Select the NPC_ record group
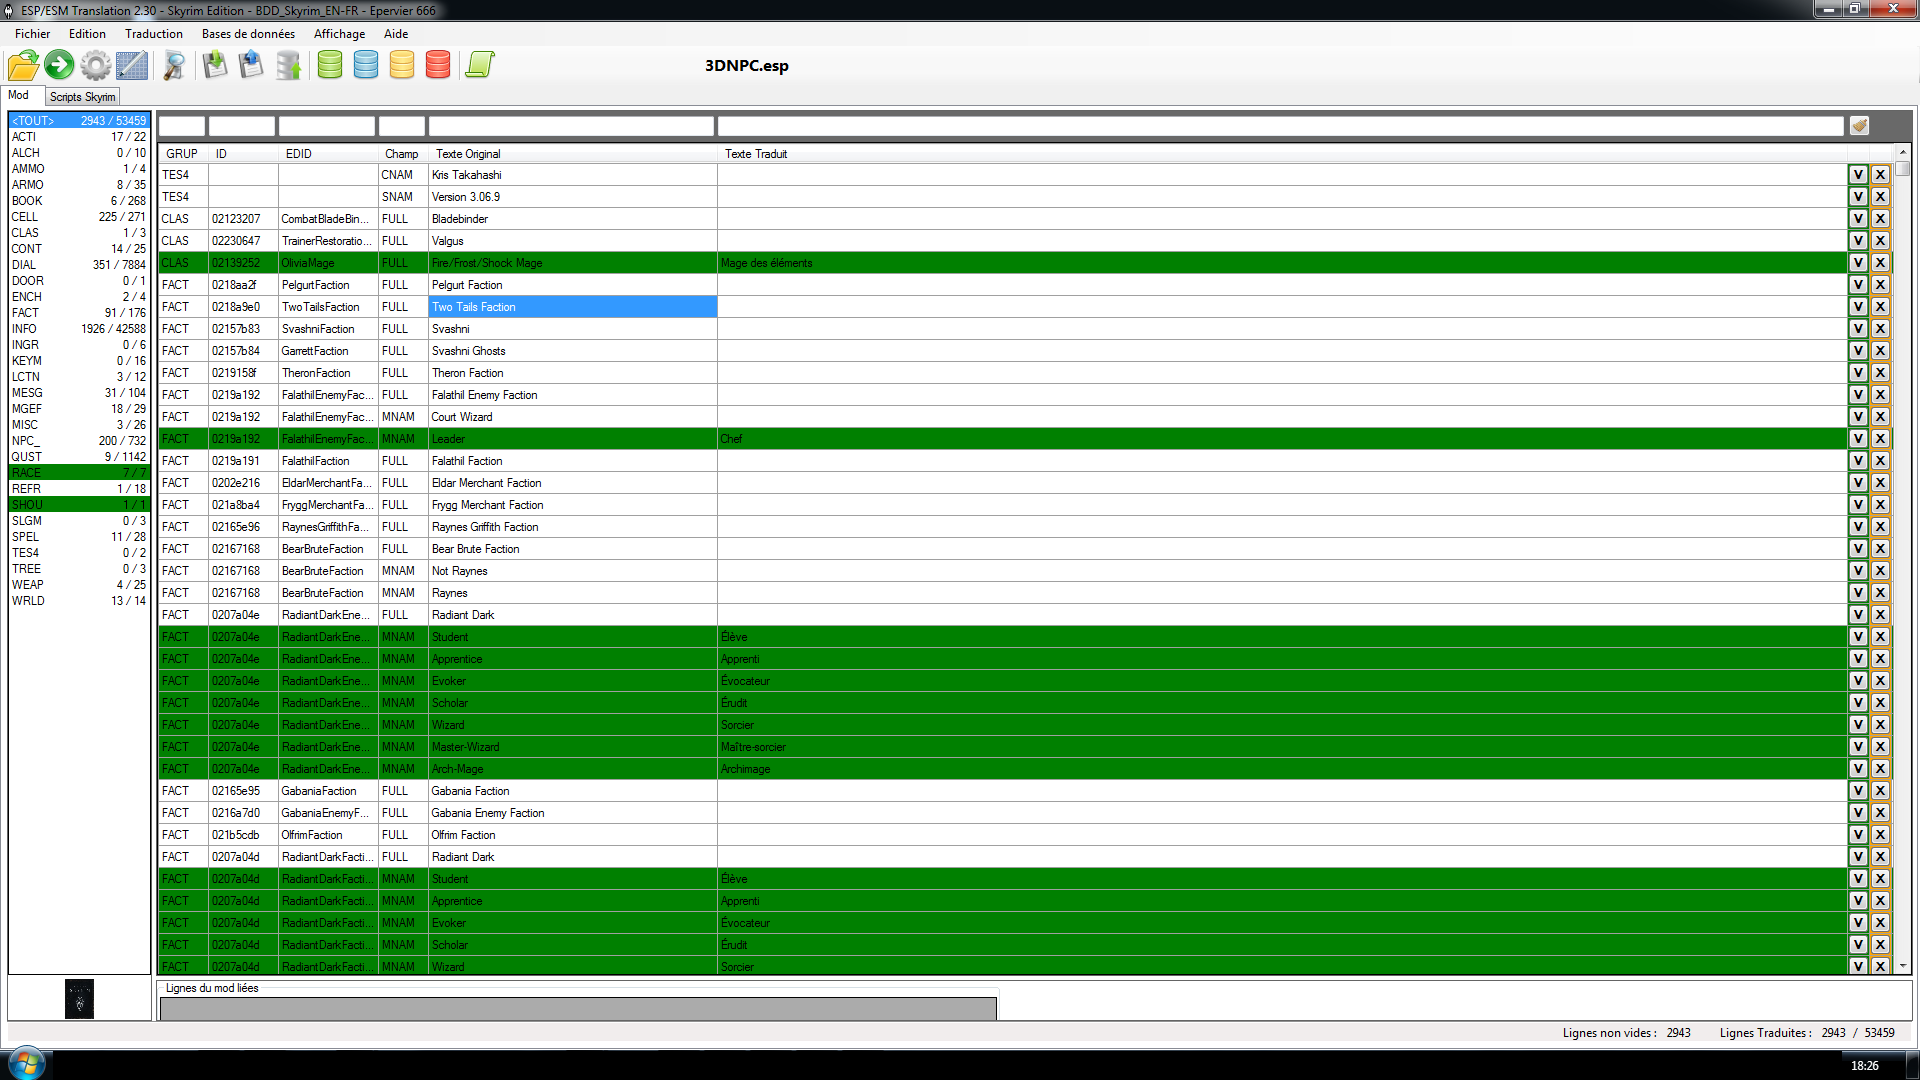 (x=79, y=441)
